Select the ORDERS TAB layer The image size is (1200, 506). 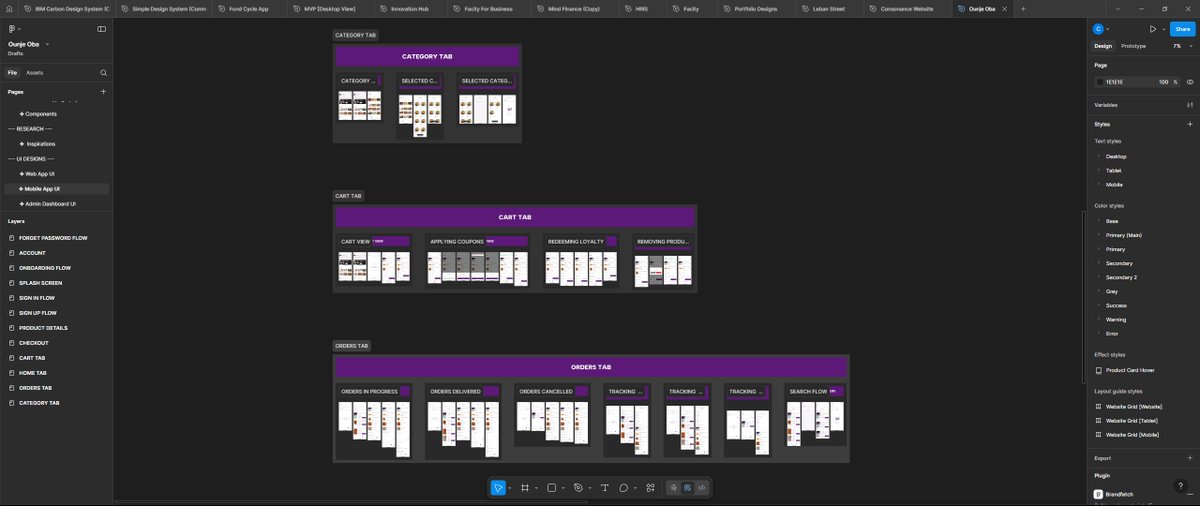click(35, 388)
